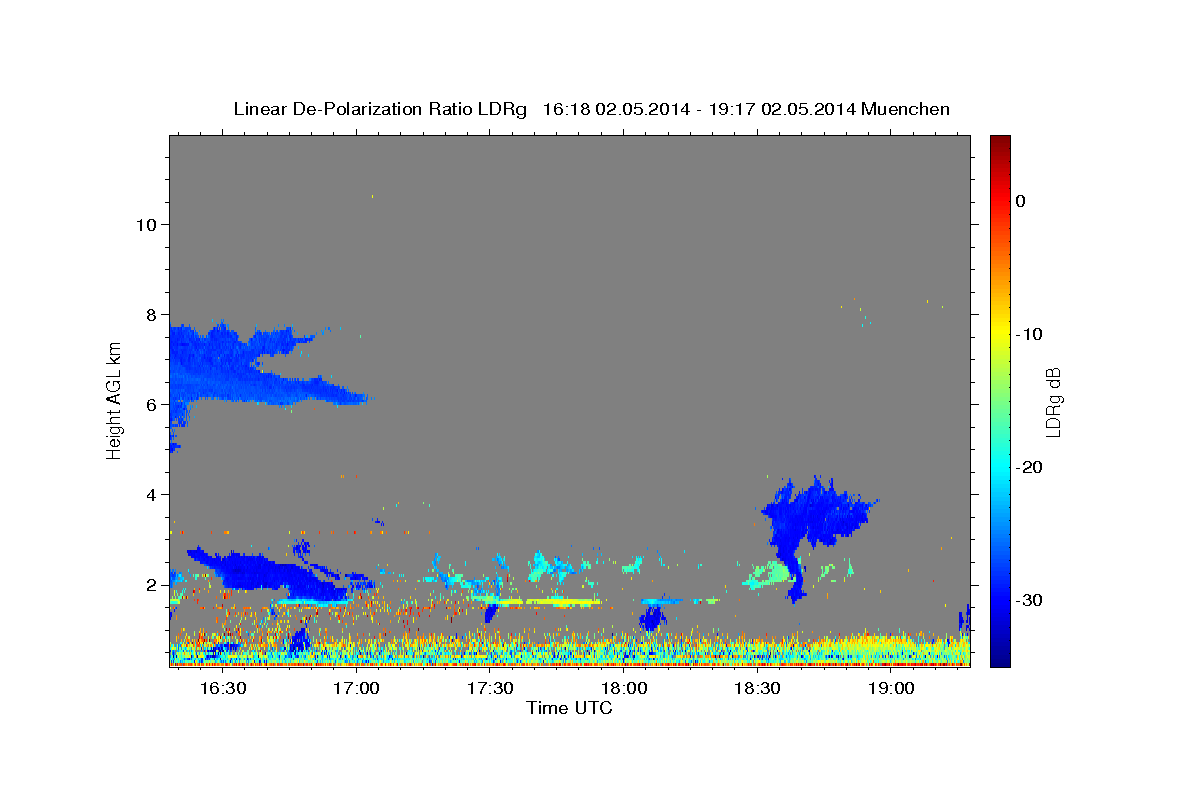Click the "Height AGL km" axis label

(115, 401)
